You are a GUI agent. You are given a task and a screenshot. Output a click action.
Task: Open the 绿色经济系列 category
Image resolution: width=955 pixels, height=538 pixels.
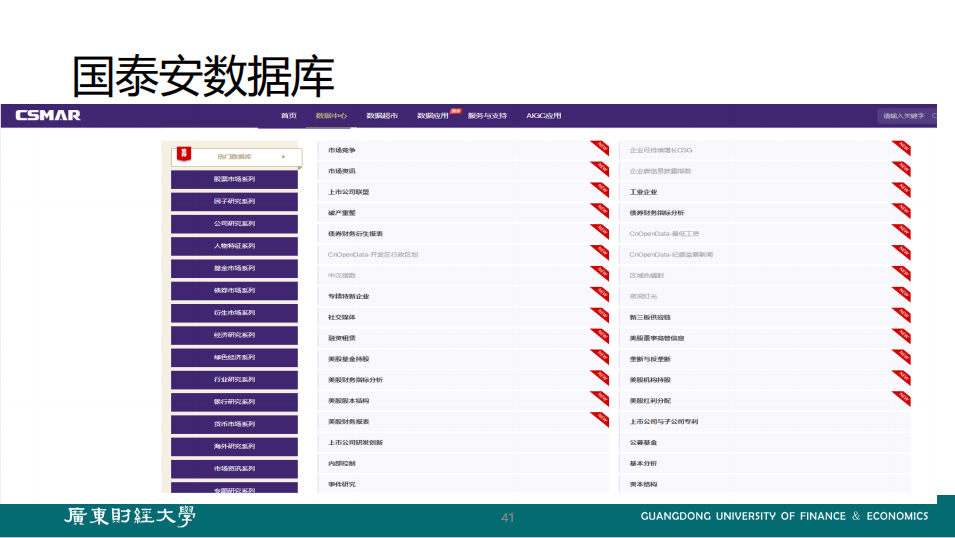click(234, 357)
